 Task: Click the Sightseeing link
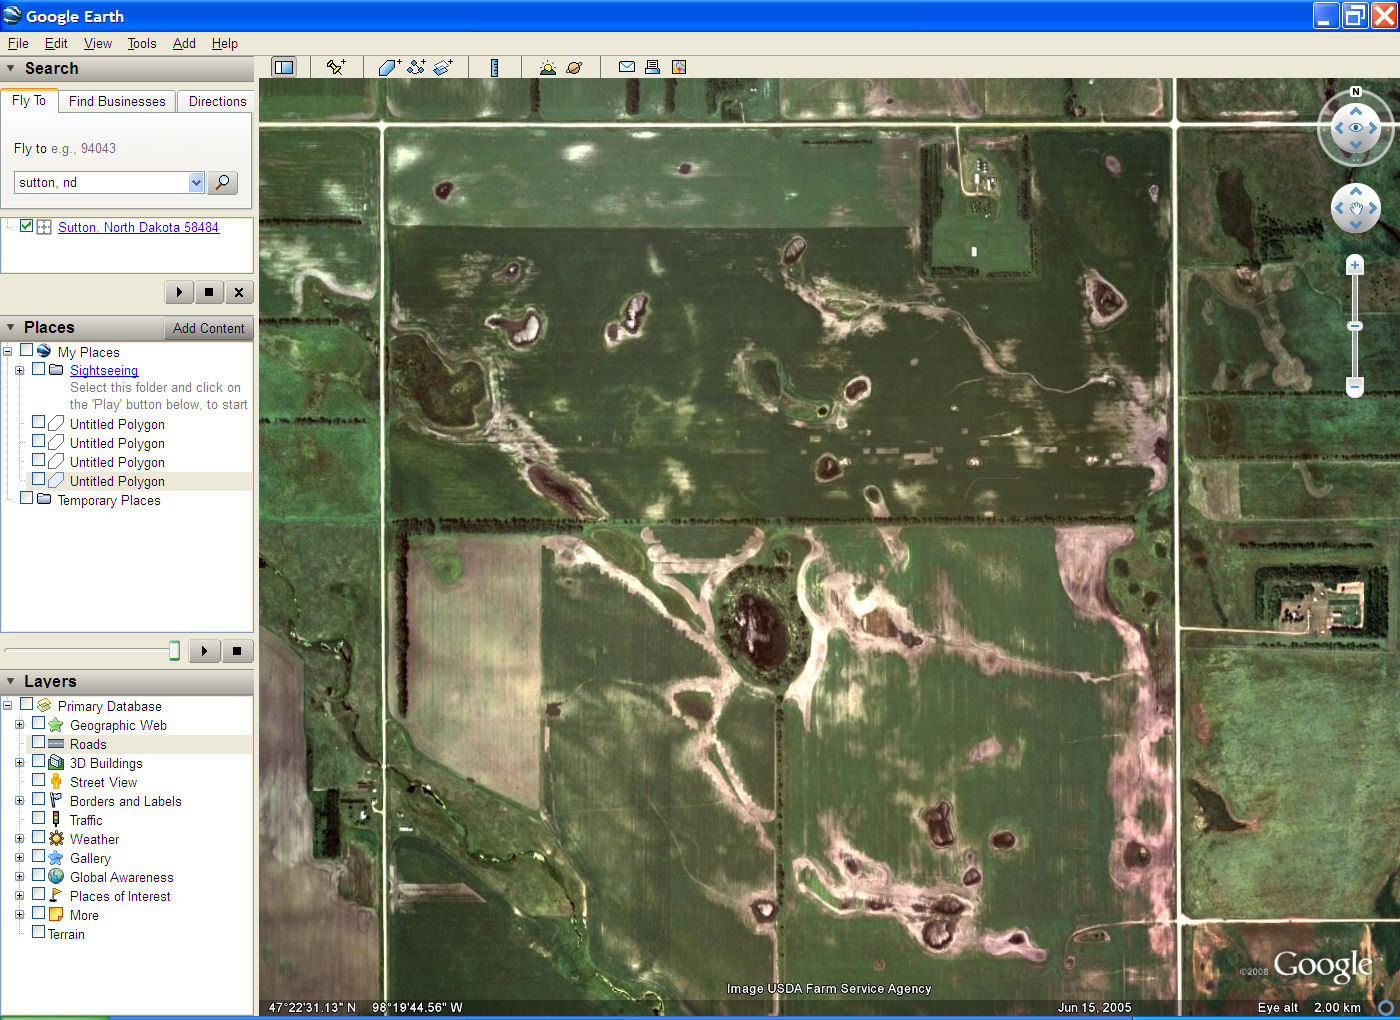(x=104, y=370)
